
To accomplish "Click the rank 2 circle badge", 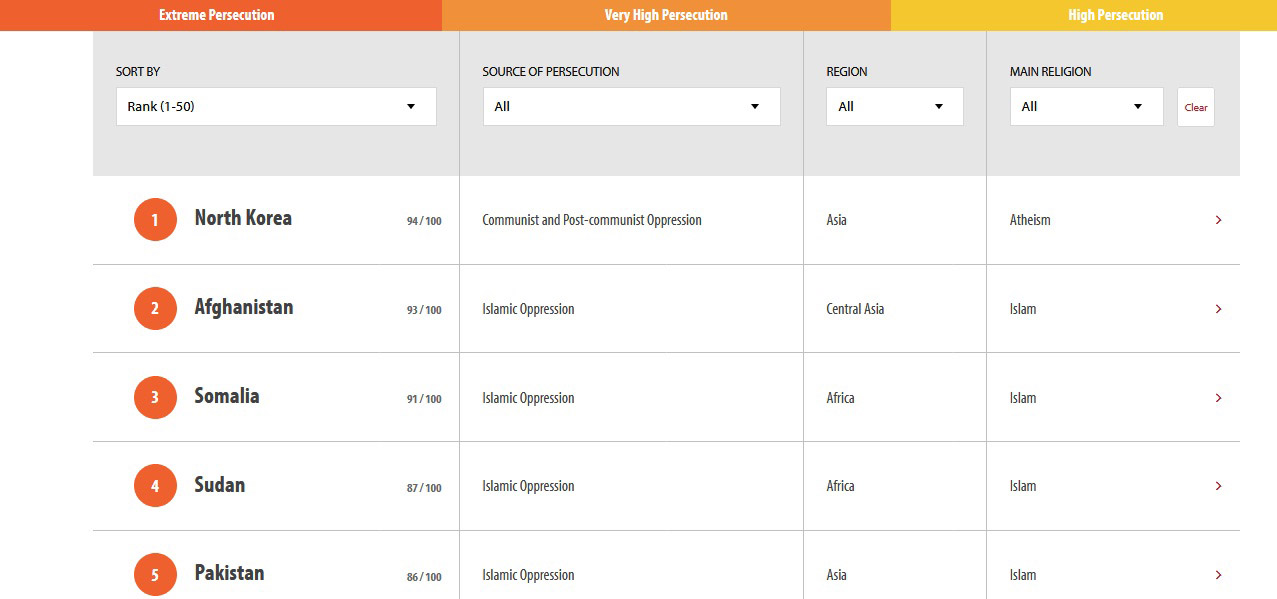I will click(x=155, y=309).
